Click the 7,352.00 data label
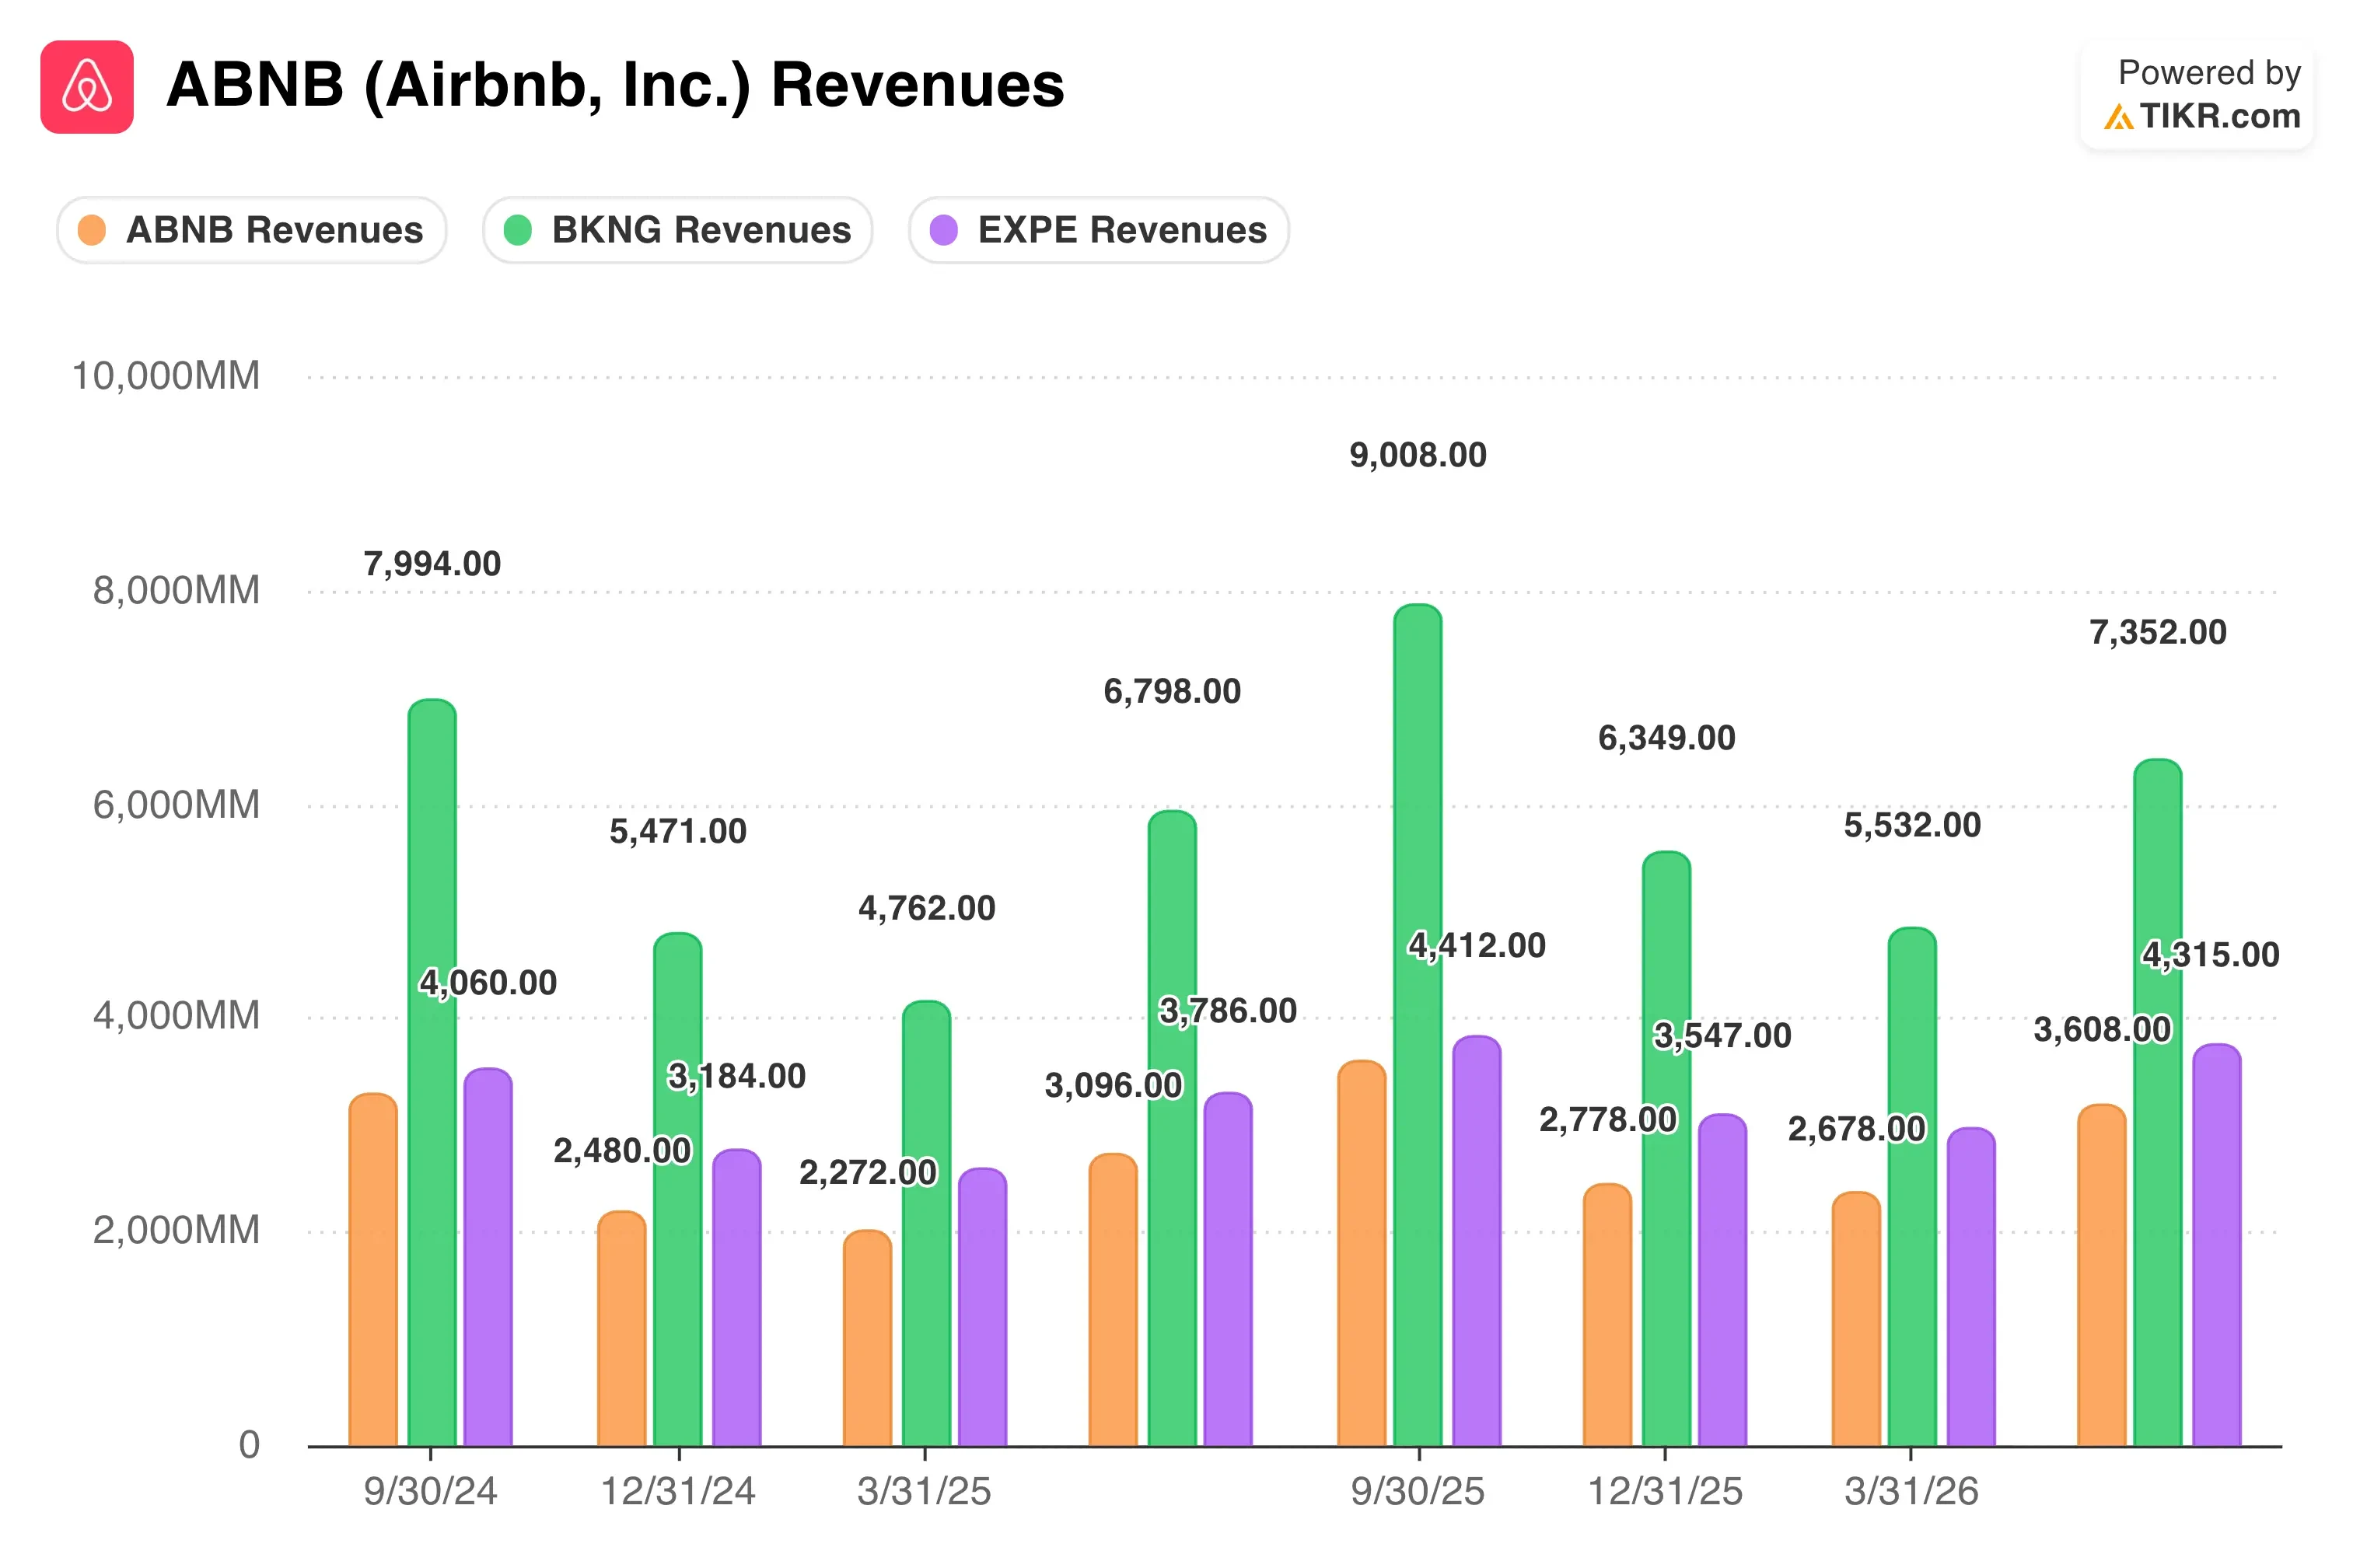The width and height of the screenshot is (2353, 1568). [2158, 632]
